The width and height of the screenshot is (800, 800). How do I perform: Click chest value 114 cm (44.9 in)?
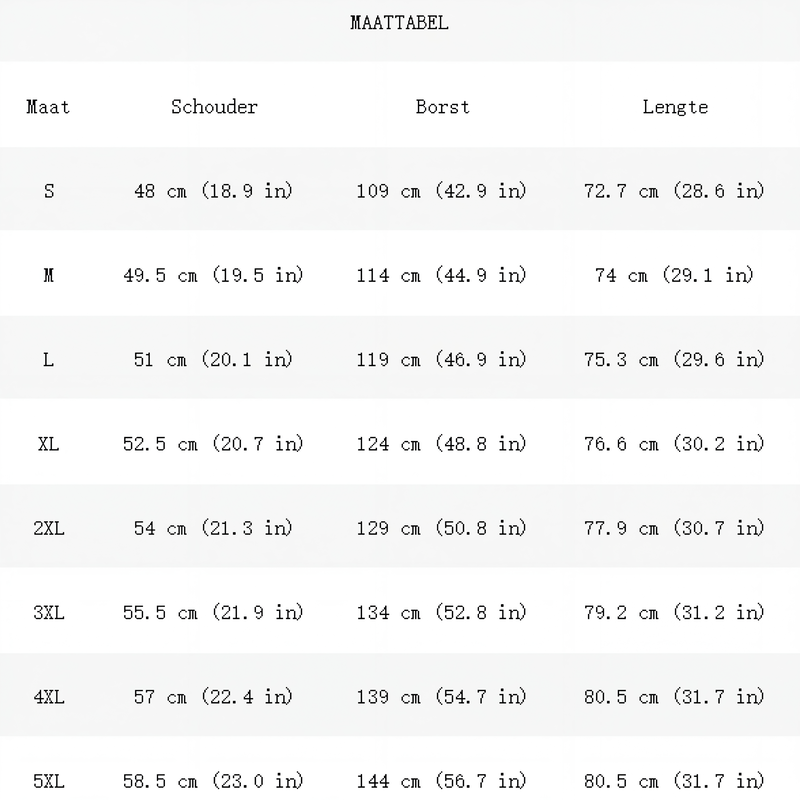coord(441,276)
